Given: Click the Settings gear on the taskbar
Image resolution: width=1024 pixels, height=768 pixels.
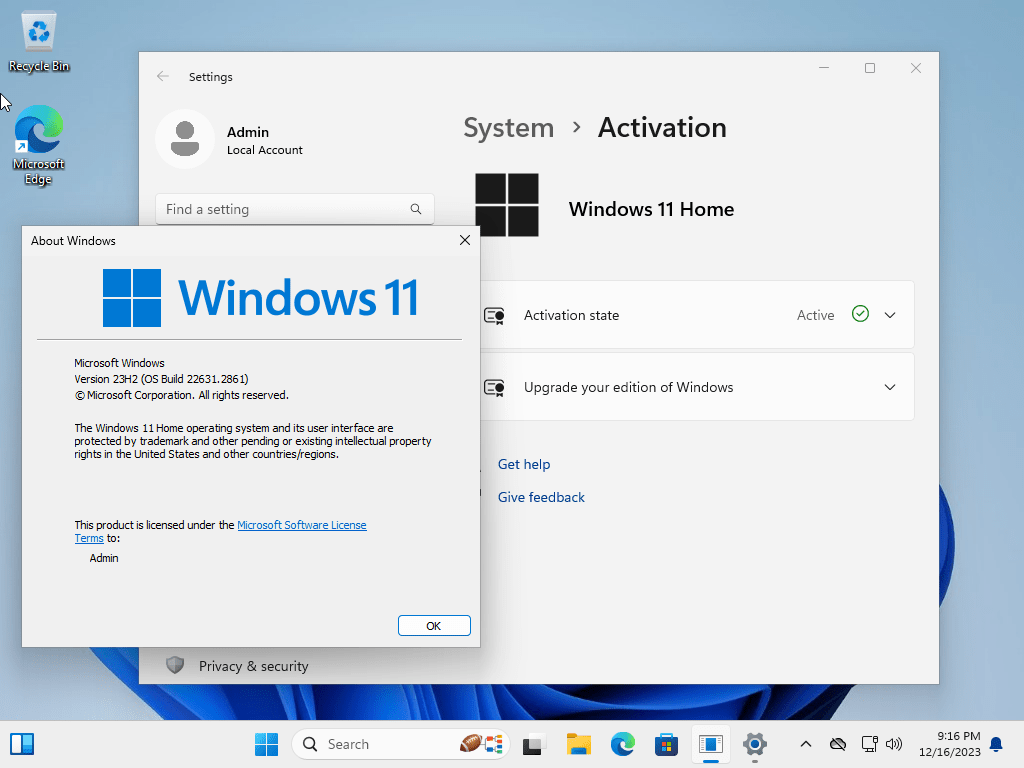Looking at the screenshot, I should pos(754,744).
